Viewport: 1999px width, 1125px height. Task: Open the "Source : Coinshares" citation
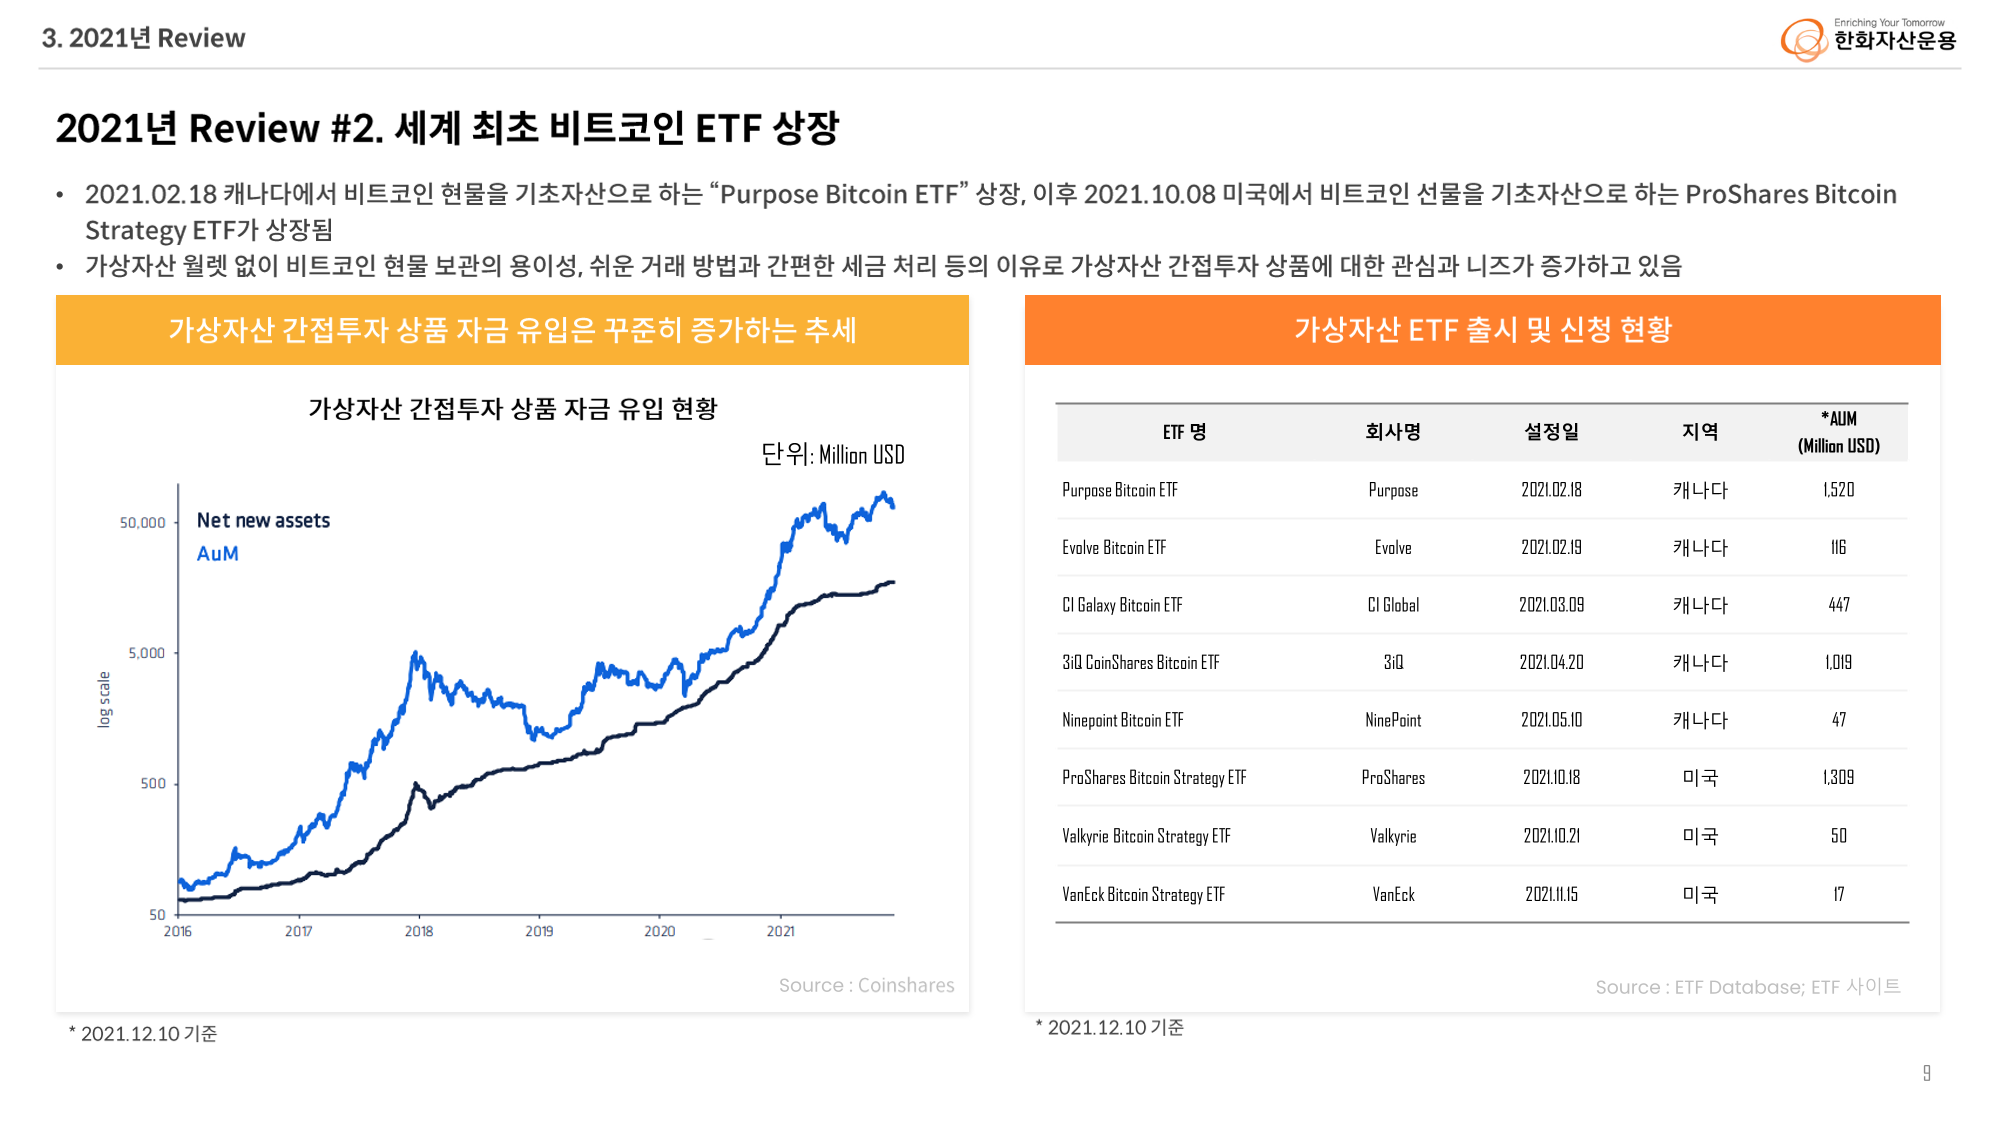[866, 985]
